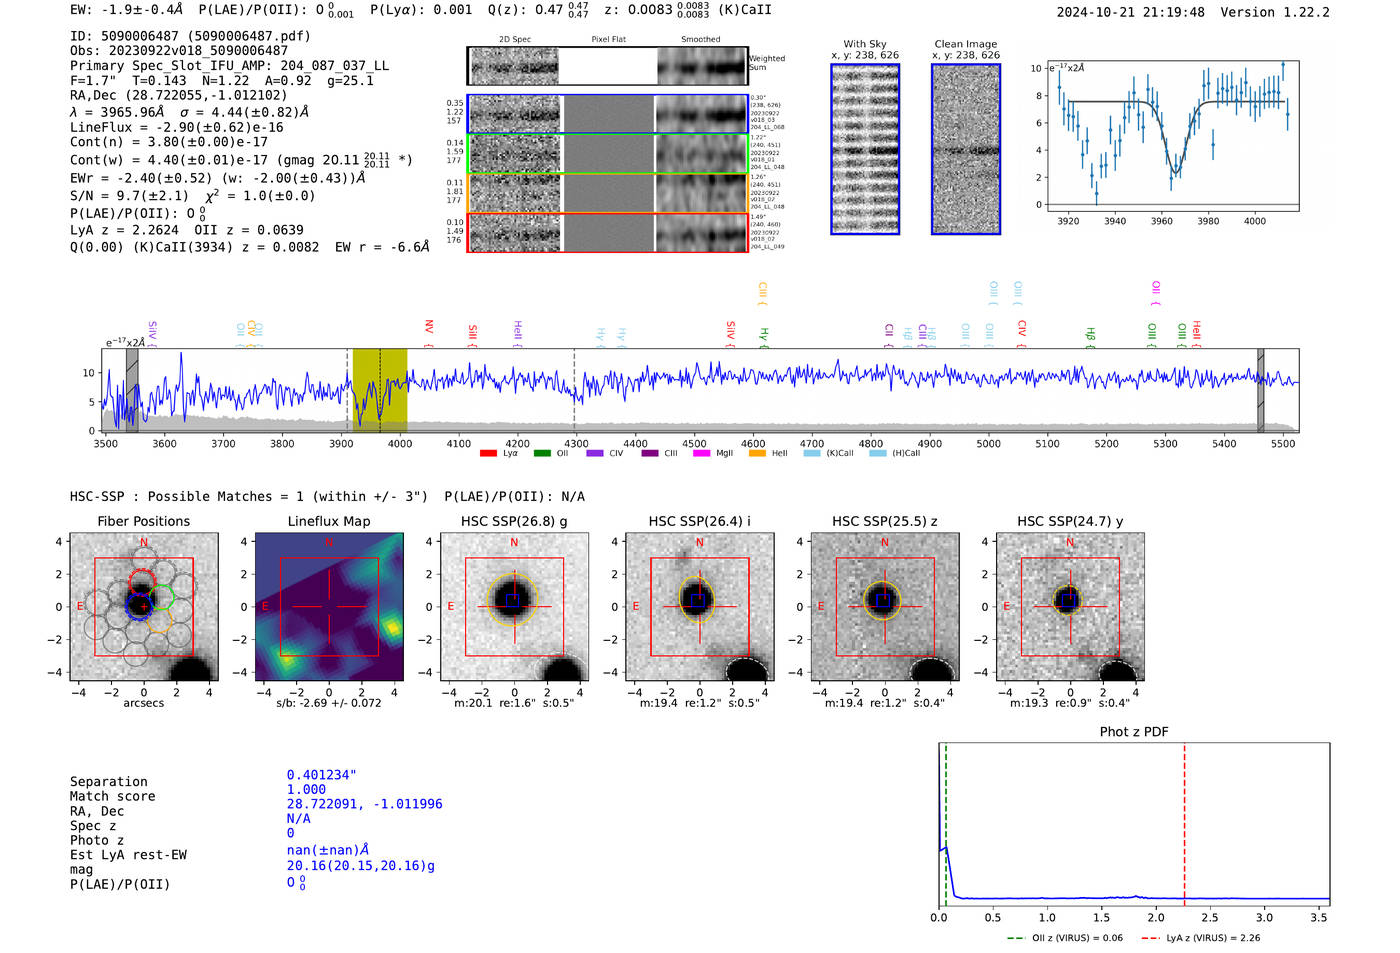This screenshot has width=1400, height=953.
Task: Select the ID: 5090006487 line
Action: pyautogui.click(x=190, y=36)
